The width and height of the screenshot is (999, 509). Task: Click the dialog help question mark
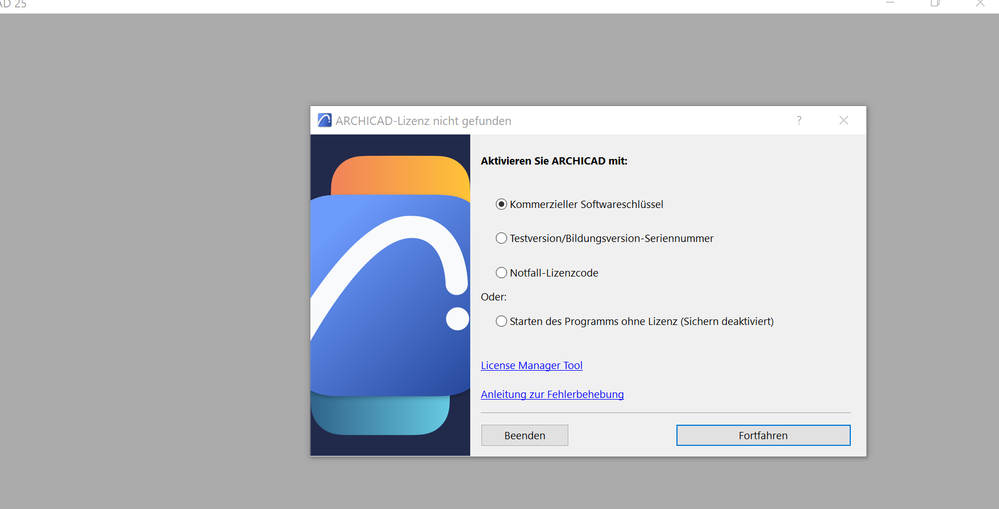click(x=799, y=120)
